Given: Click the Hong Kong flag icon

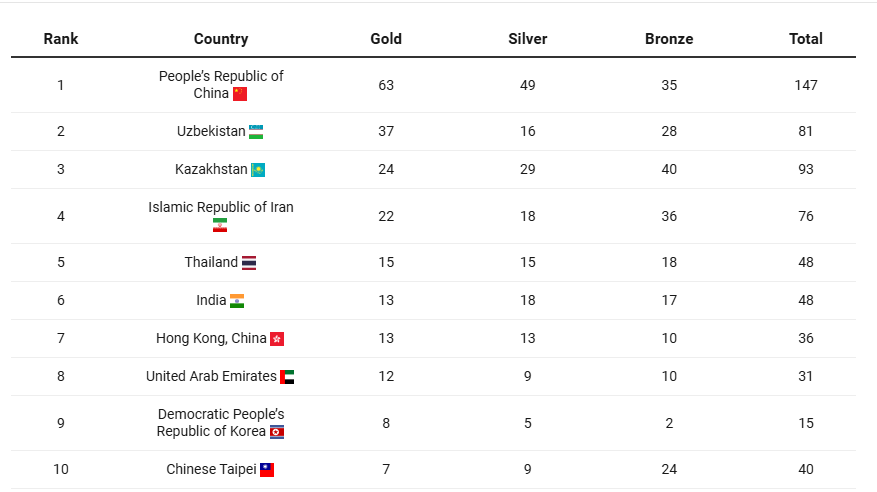Looking at the screenshot, I should 277,339.
